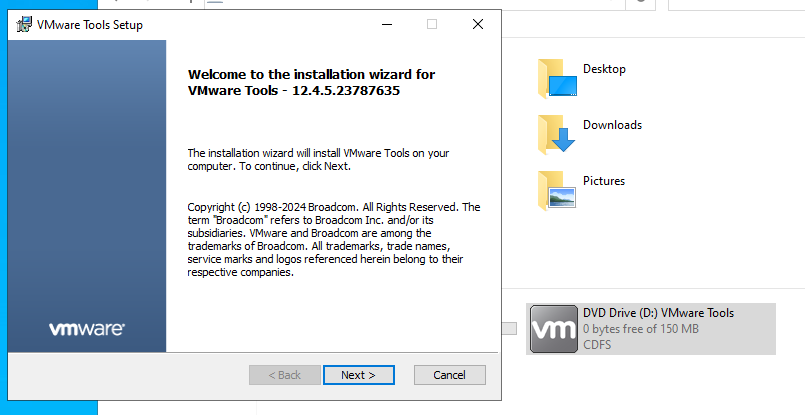Click the VMware Tools Setup installer icon in title bar

coord(24,25)
